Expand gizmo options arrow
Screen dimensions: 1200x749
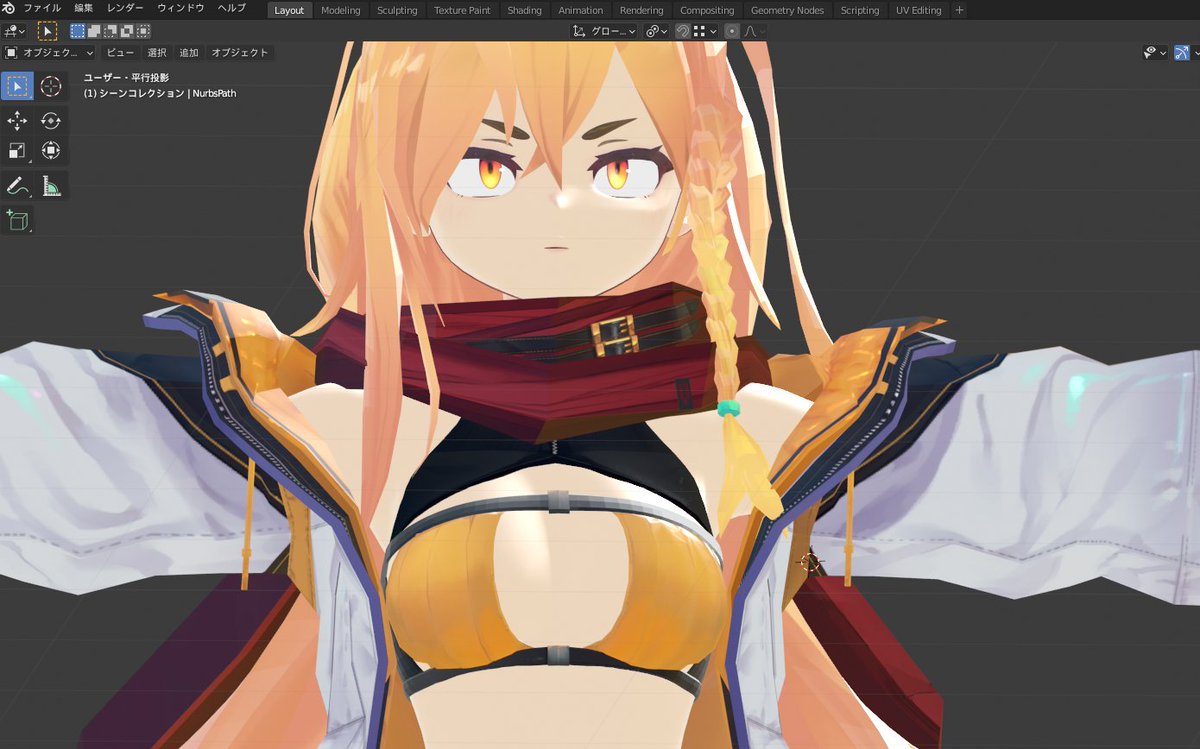tap(1195, 52)
